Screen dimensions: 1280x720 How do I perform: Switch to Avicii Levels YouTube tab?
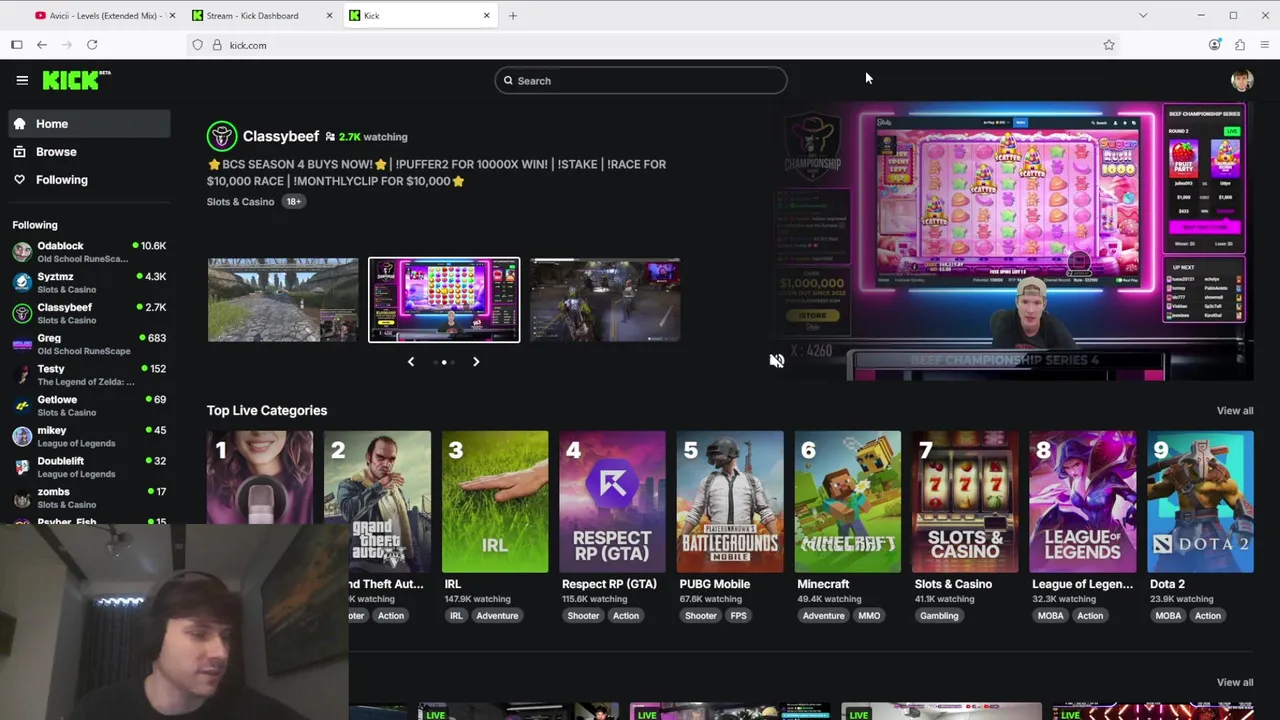coord(104,16)
